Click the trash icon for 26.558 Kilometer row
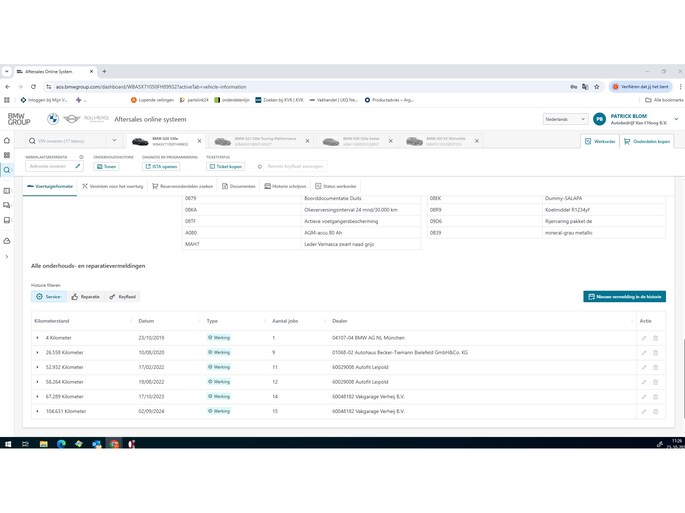 tap(656, 353)
